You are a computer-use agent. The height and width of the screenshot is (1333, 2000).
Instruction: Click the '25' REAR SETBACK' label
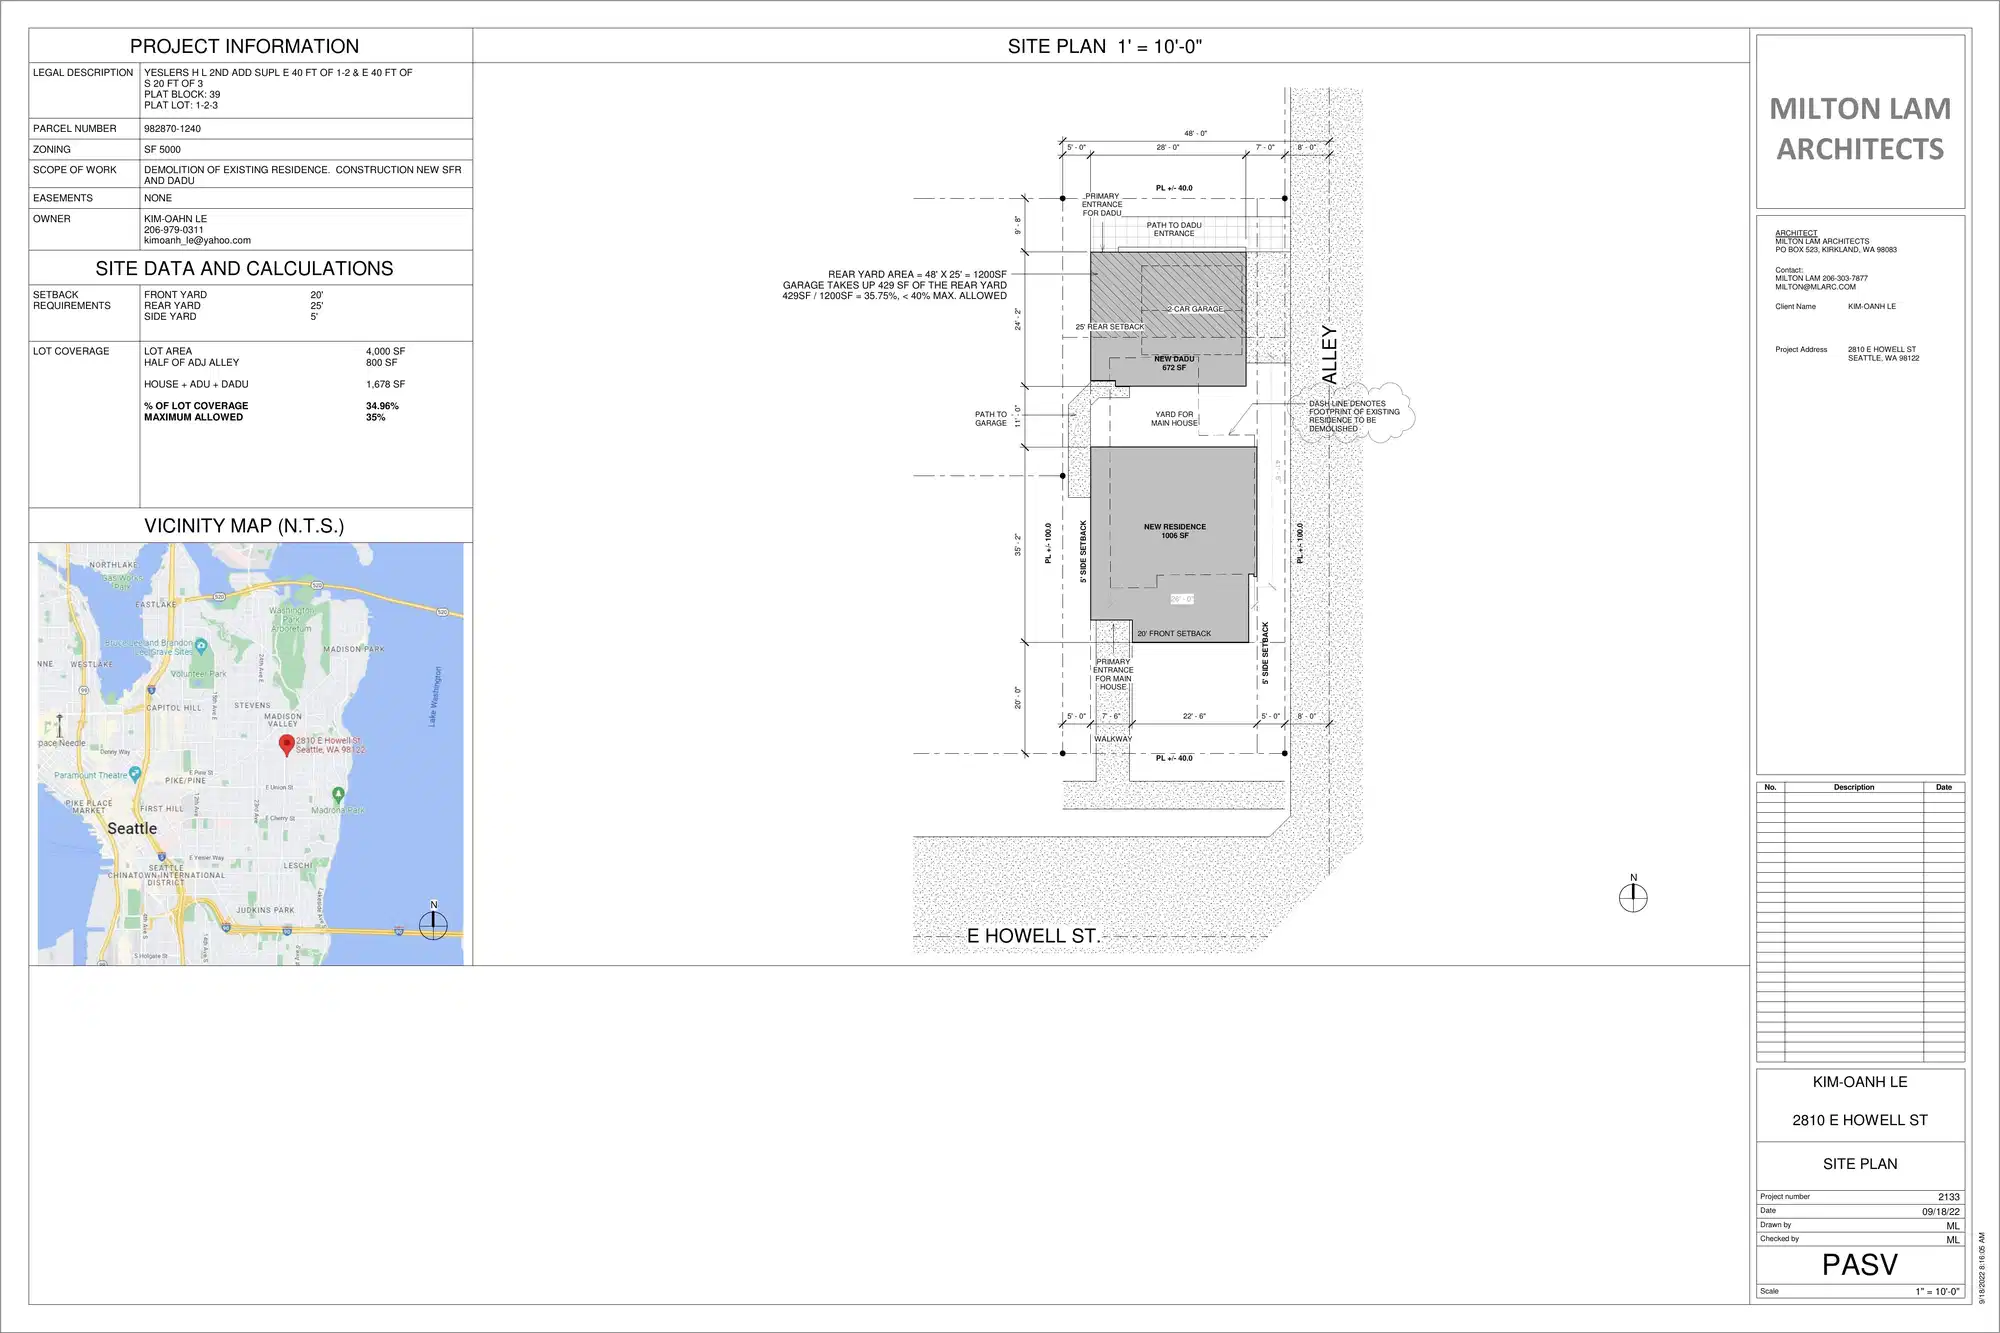tap(1110, 327)
